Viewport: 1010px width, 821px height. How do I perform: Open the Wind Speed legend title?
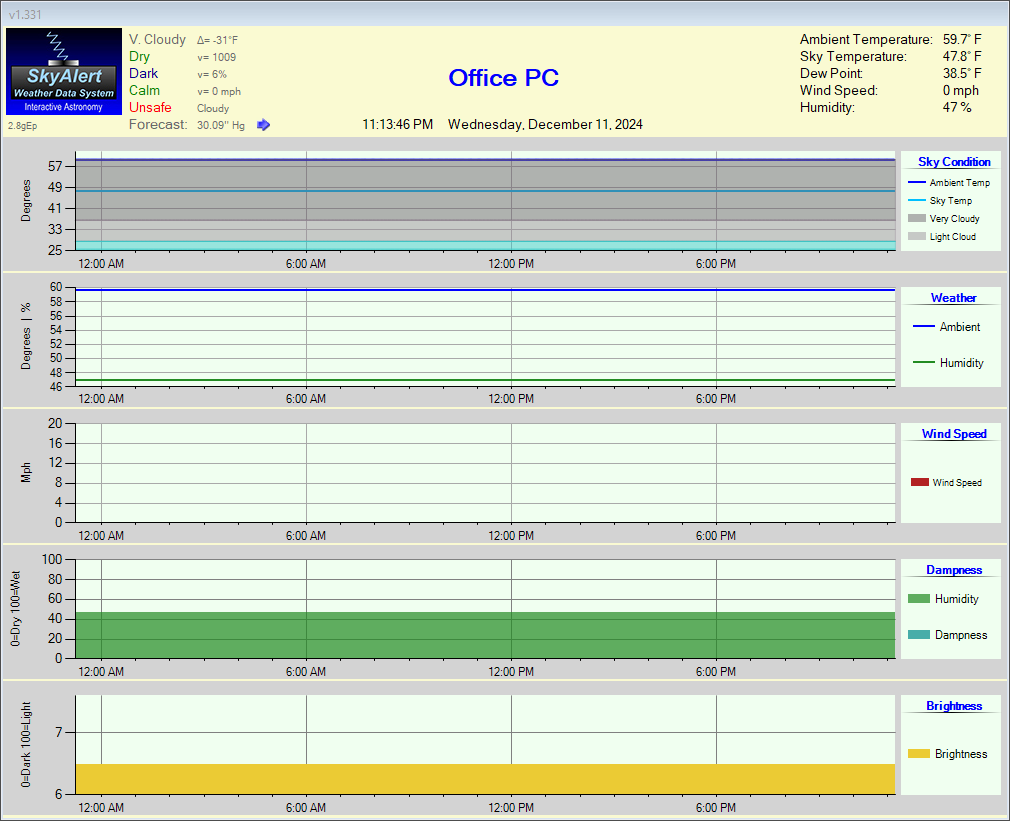point(953,434)
